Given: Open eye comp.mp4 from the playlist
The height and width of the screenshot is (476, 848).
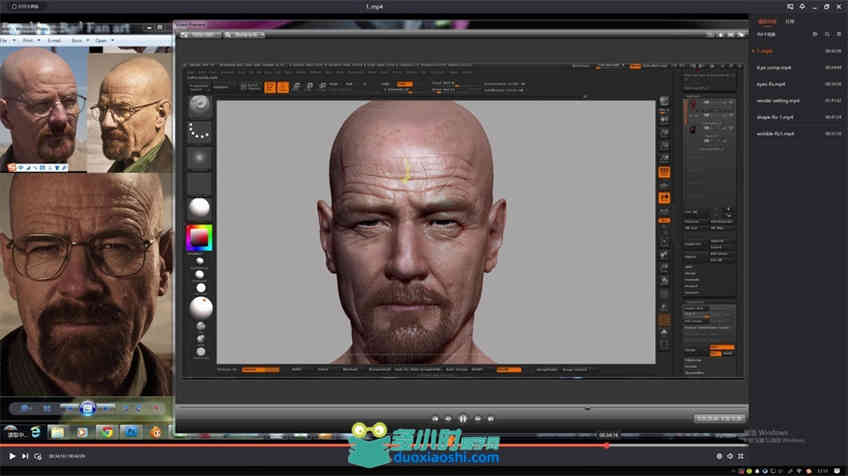Looking at the screenshot, I should point(773,68).
